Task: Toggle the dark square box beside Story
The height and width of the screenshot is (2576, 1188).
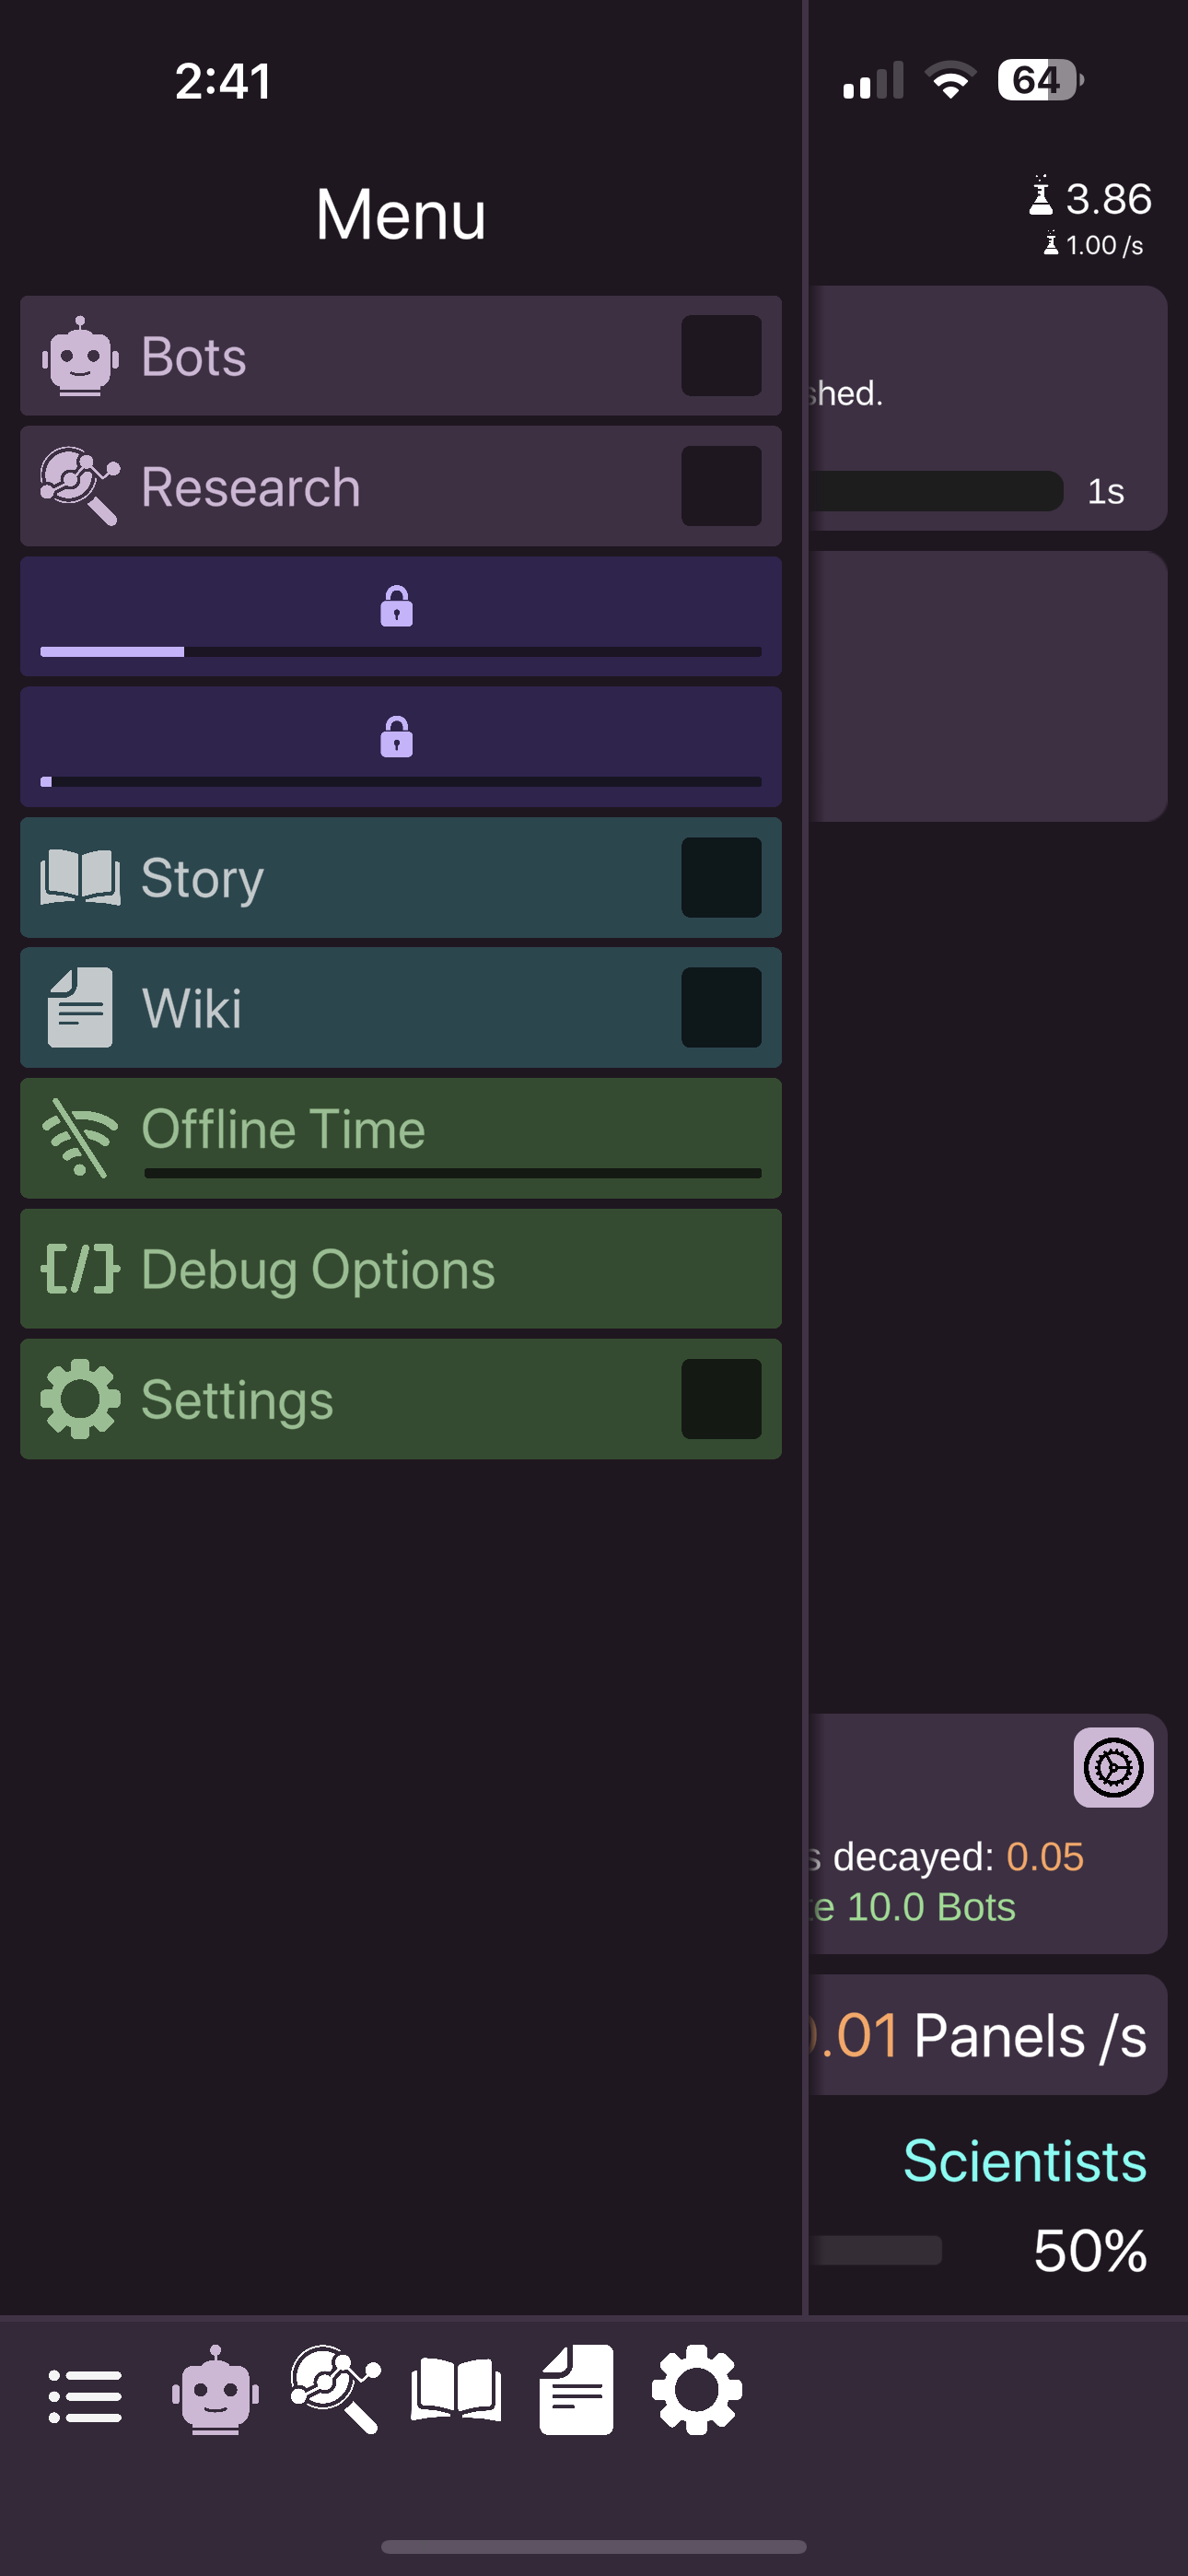Action: click(721, 877)
